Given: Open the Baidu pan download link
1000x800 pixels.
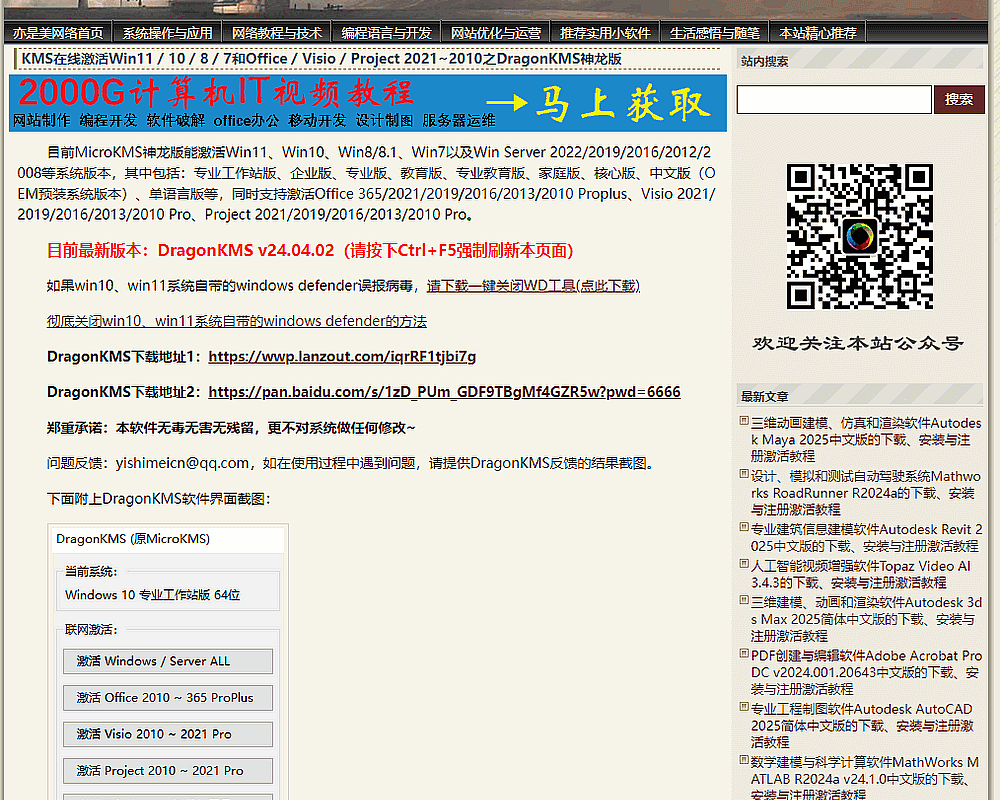Looking at the screenshot, I should tap(444, 392).
